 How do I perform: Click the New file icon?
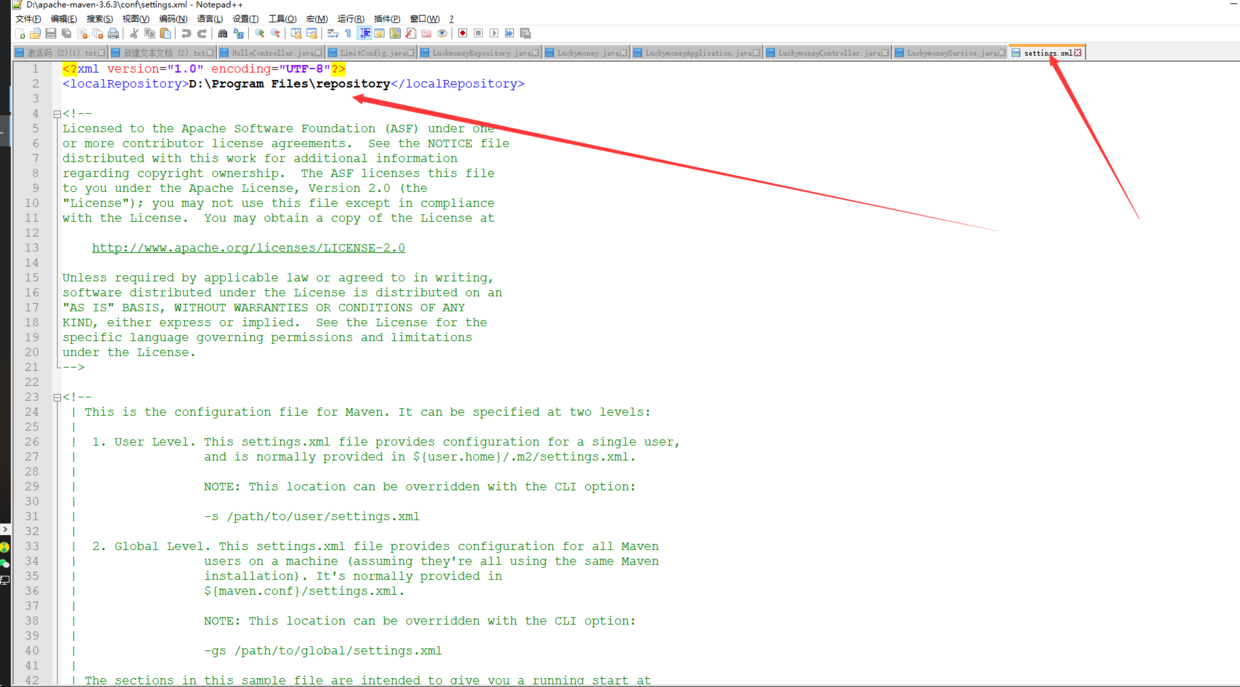coord(20,33)
